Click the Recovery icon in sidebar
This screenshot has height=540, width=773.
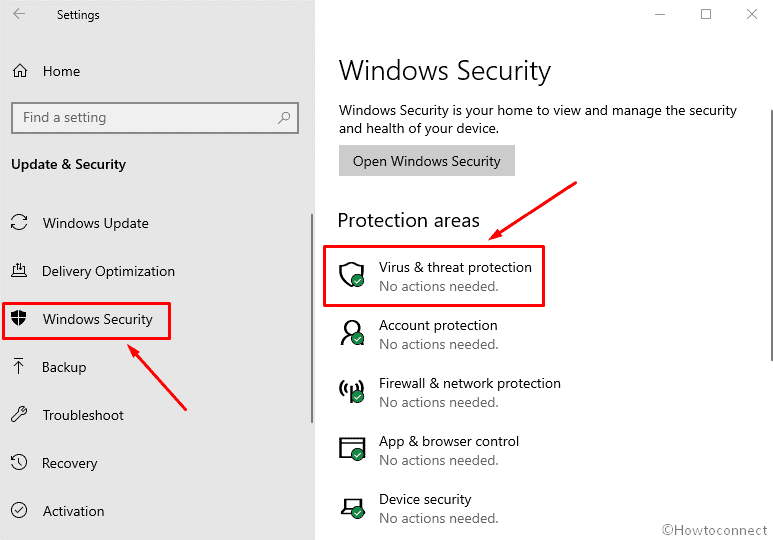tap(19, 463)
